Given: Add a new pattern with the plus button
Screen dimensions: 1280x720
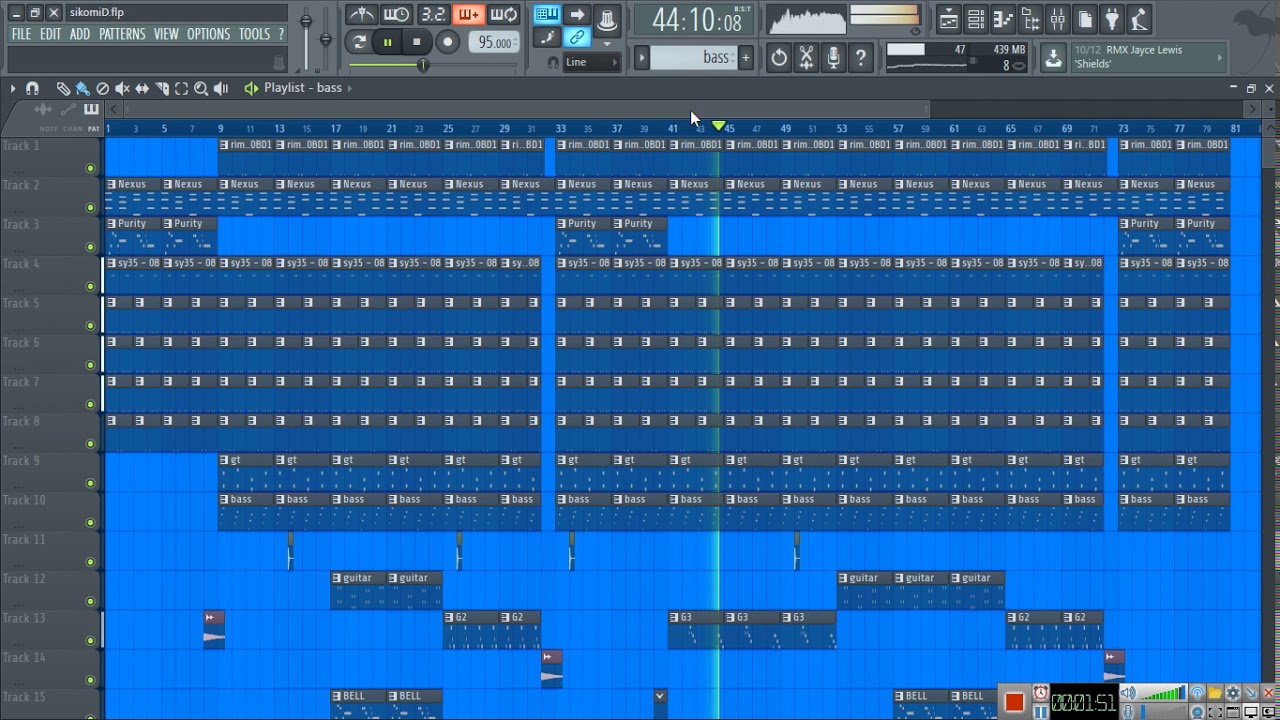Looking at the screenshot, I should pyautogui.click(x=745, y=58).
